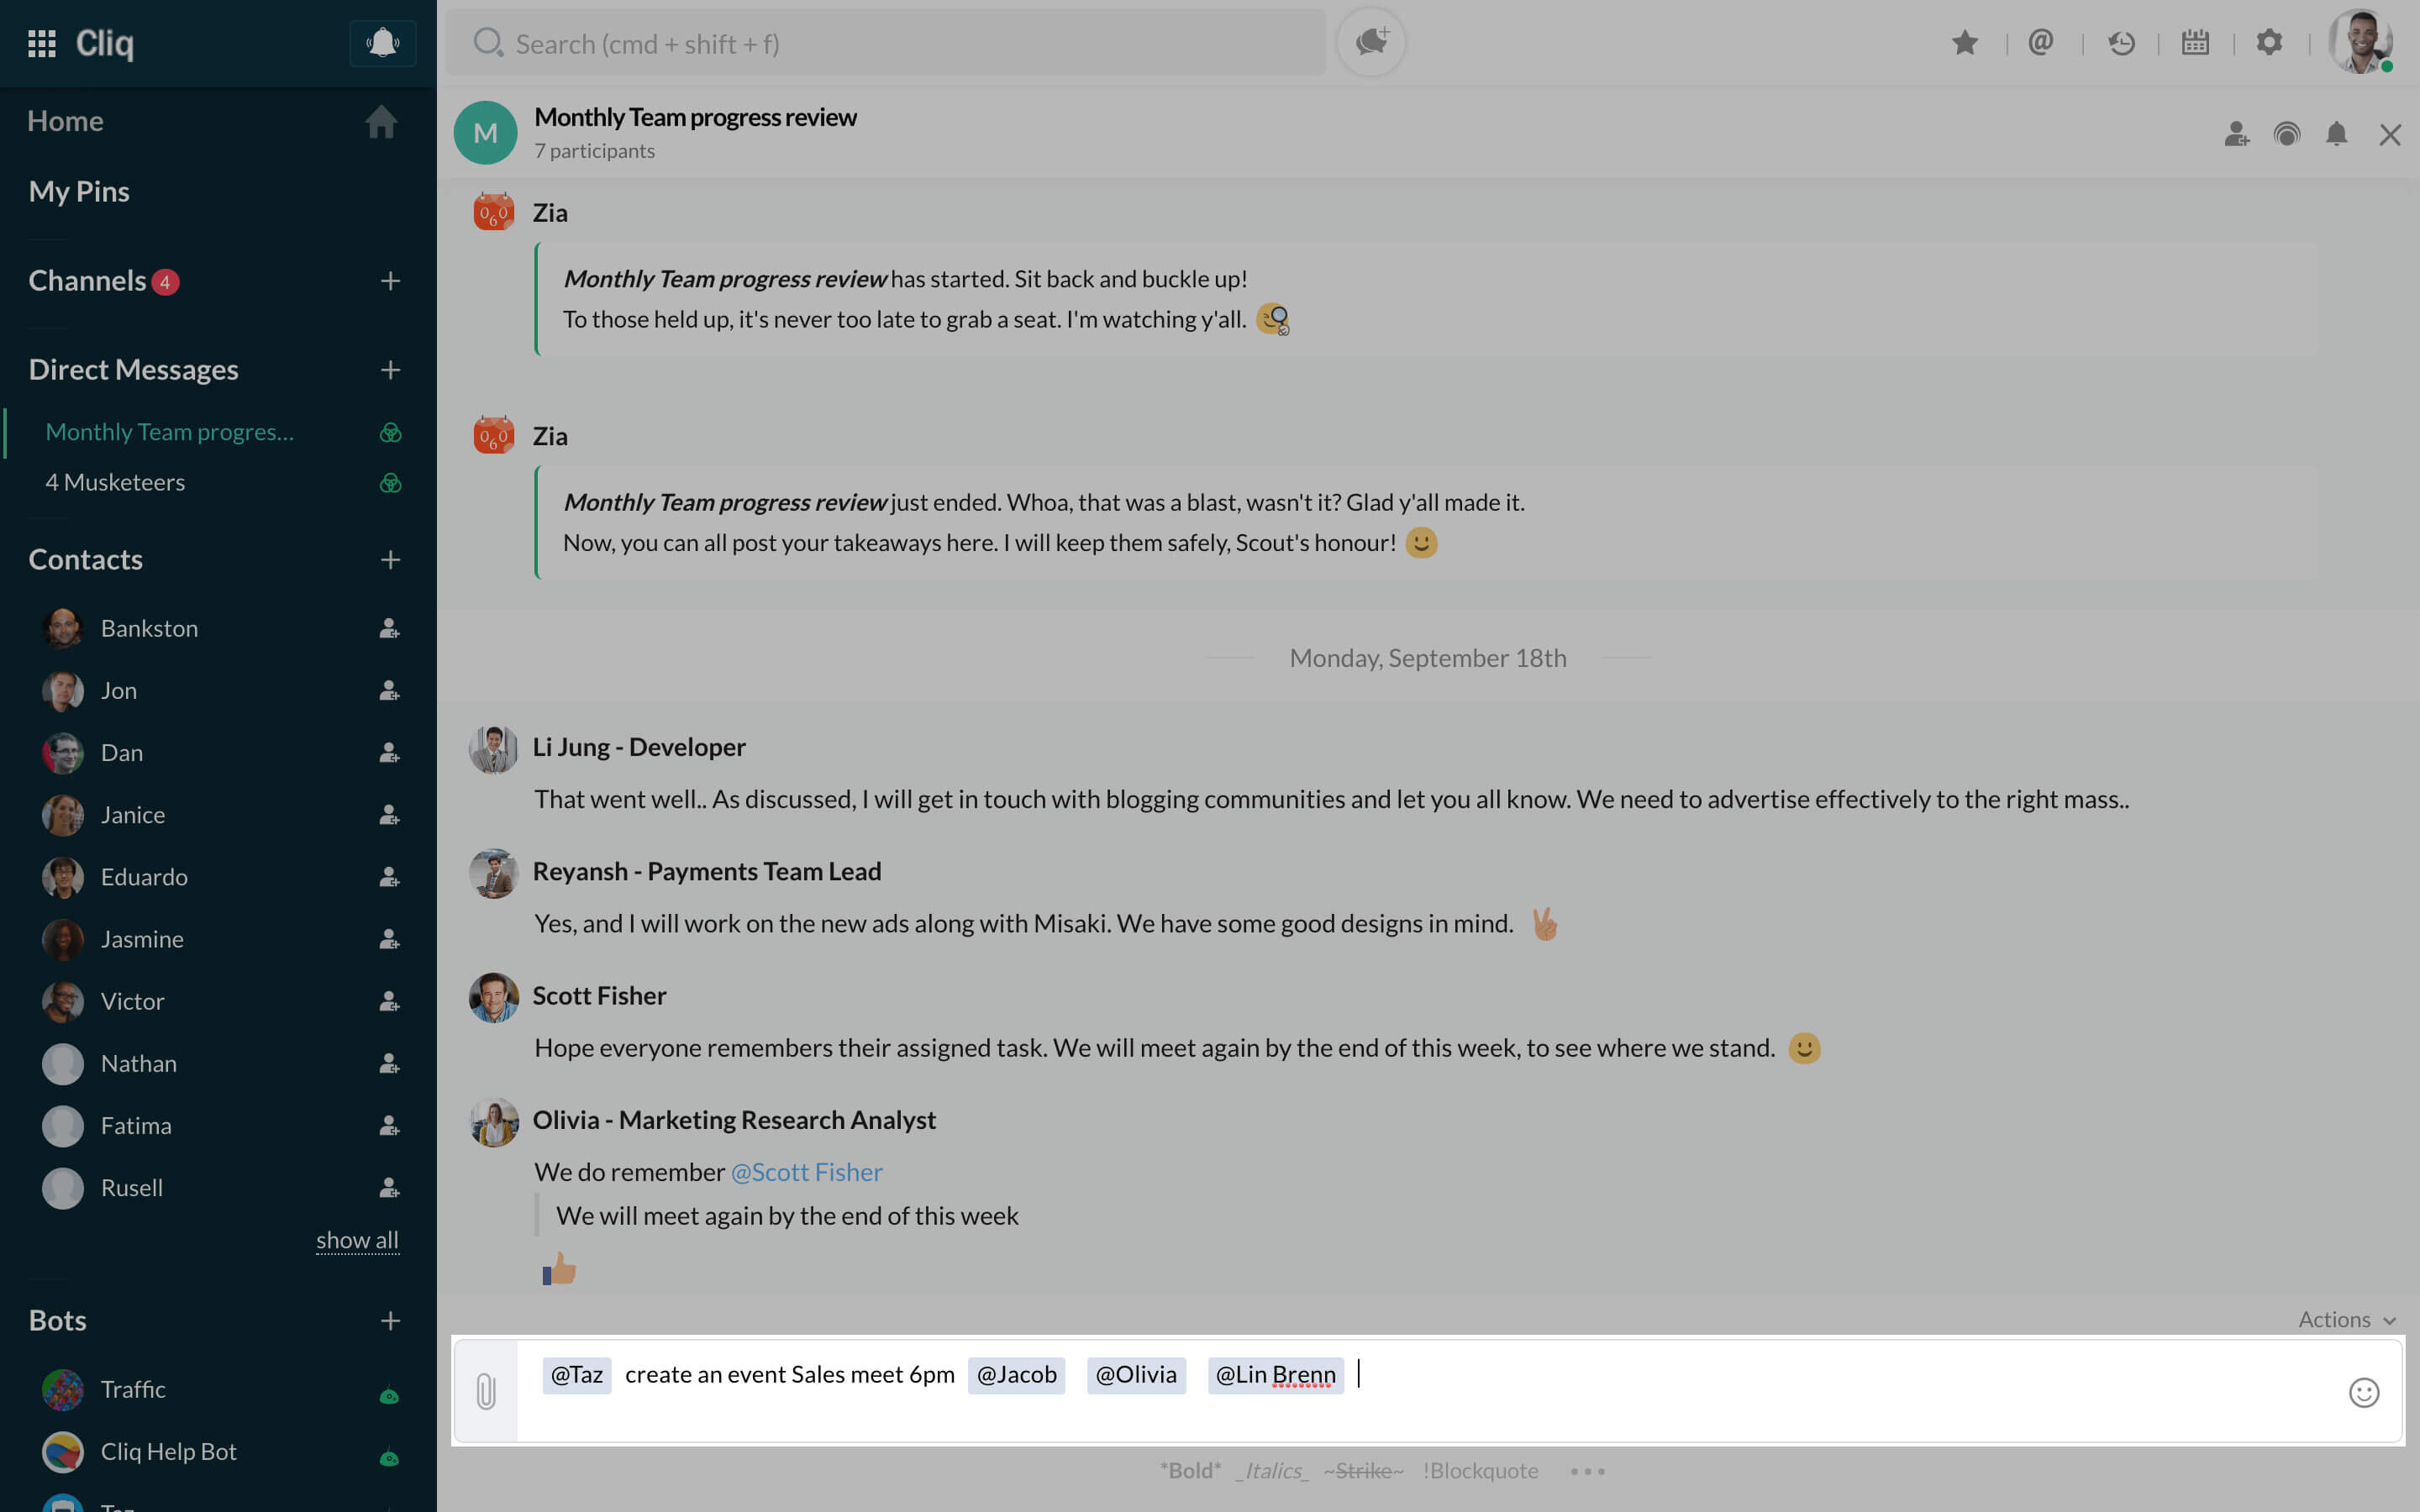
Task: Open the calendar icon in top bar
Action: point(2195,43)
